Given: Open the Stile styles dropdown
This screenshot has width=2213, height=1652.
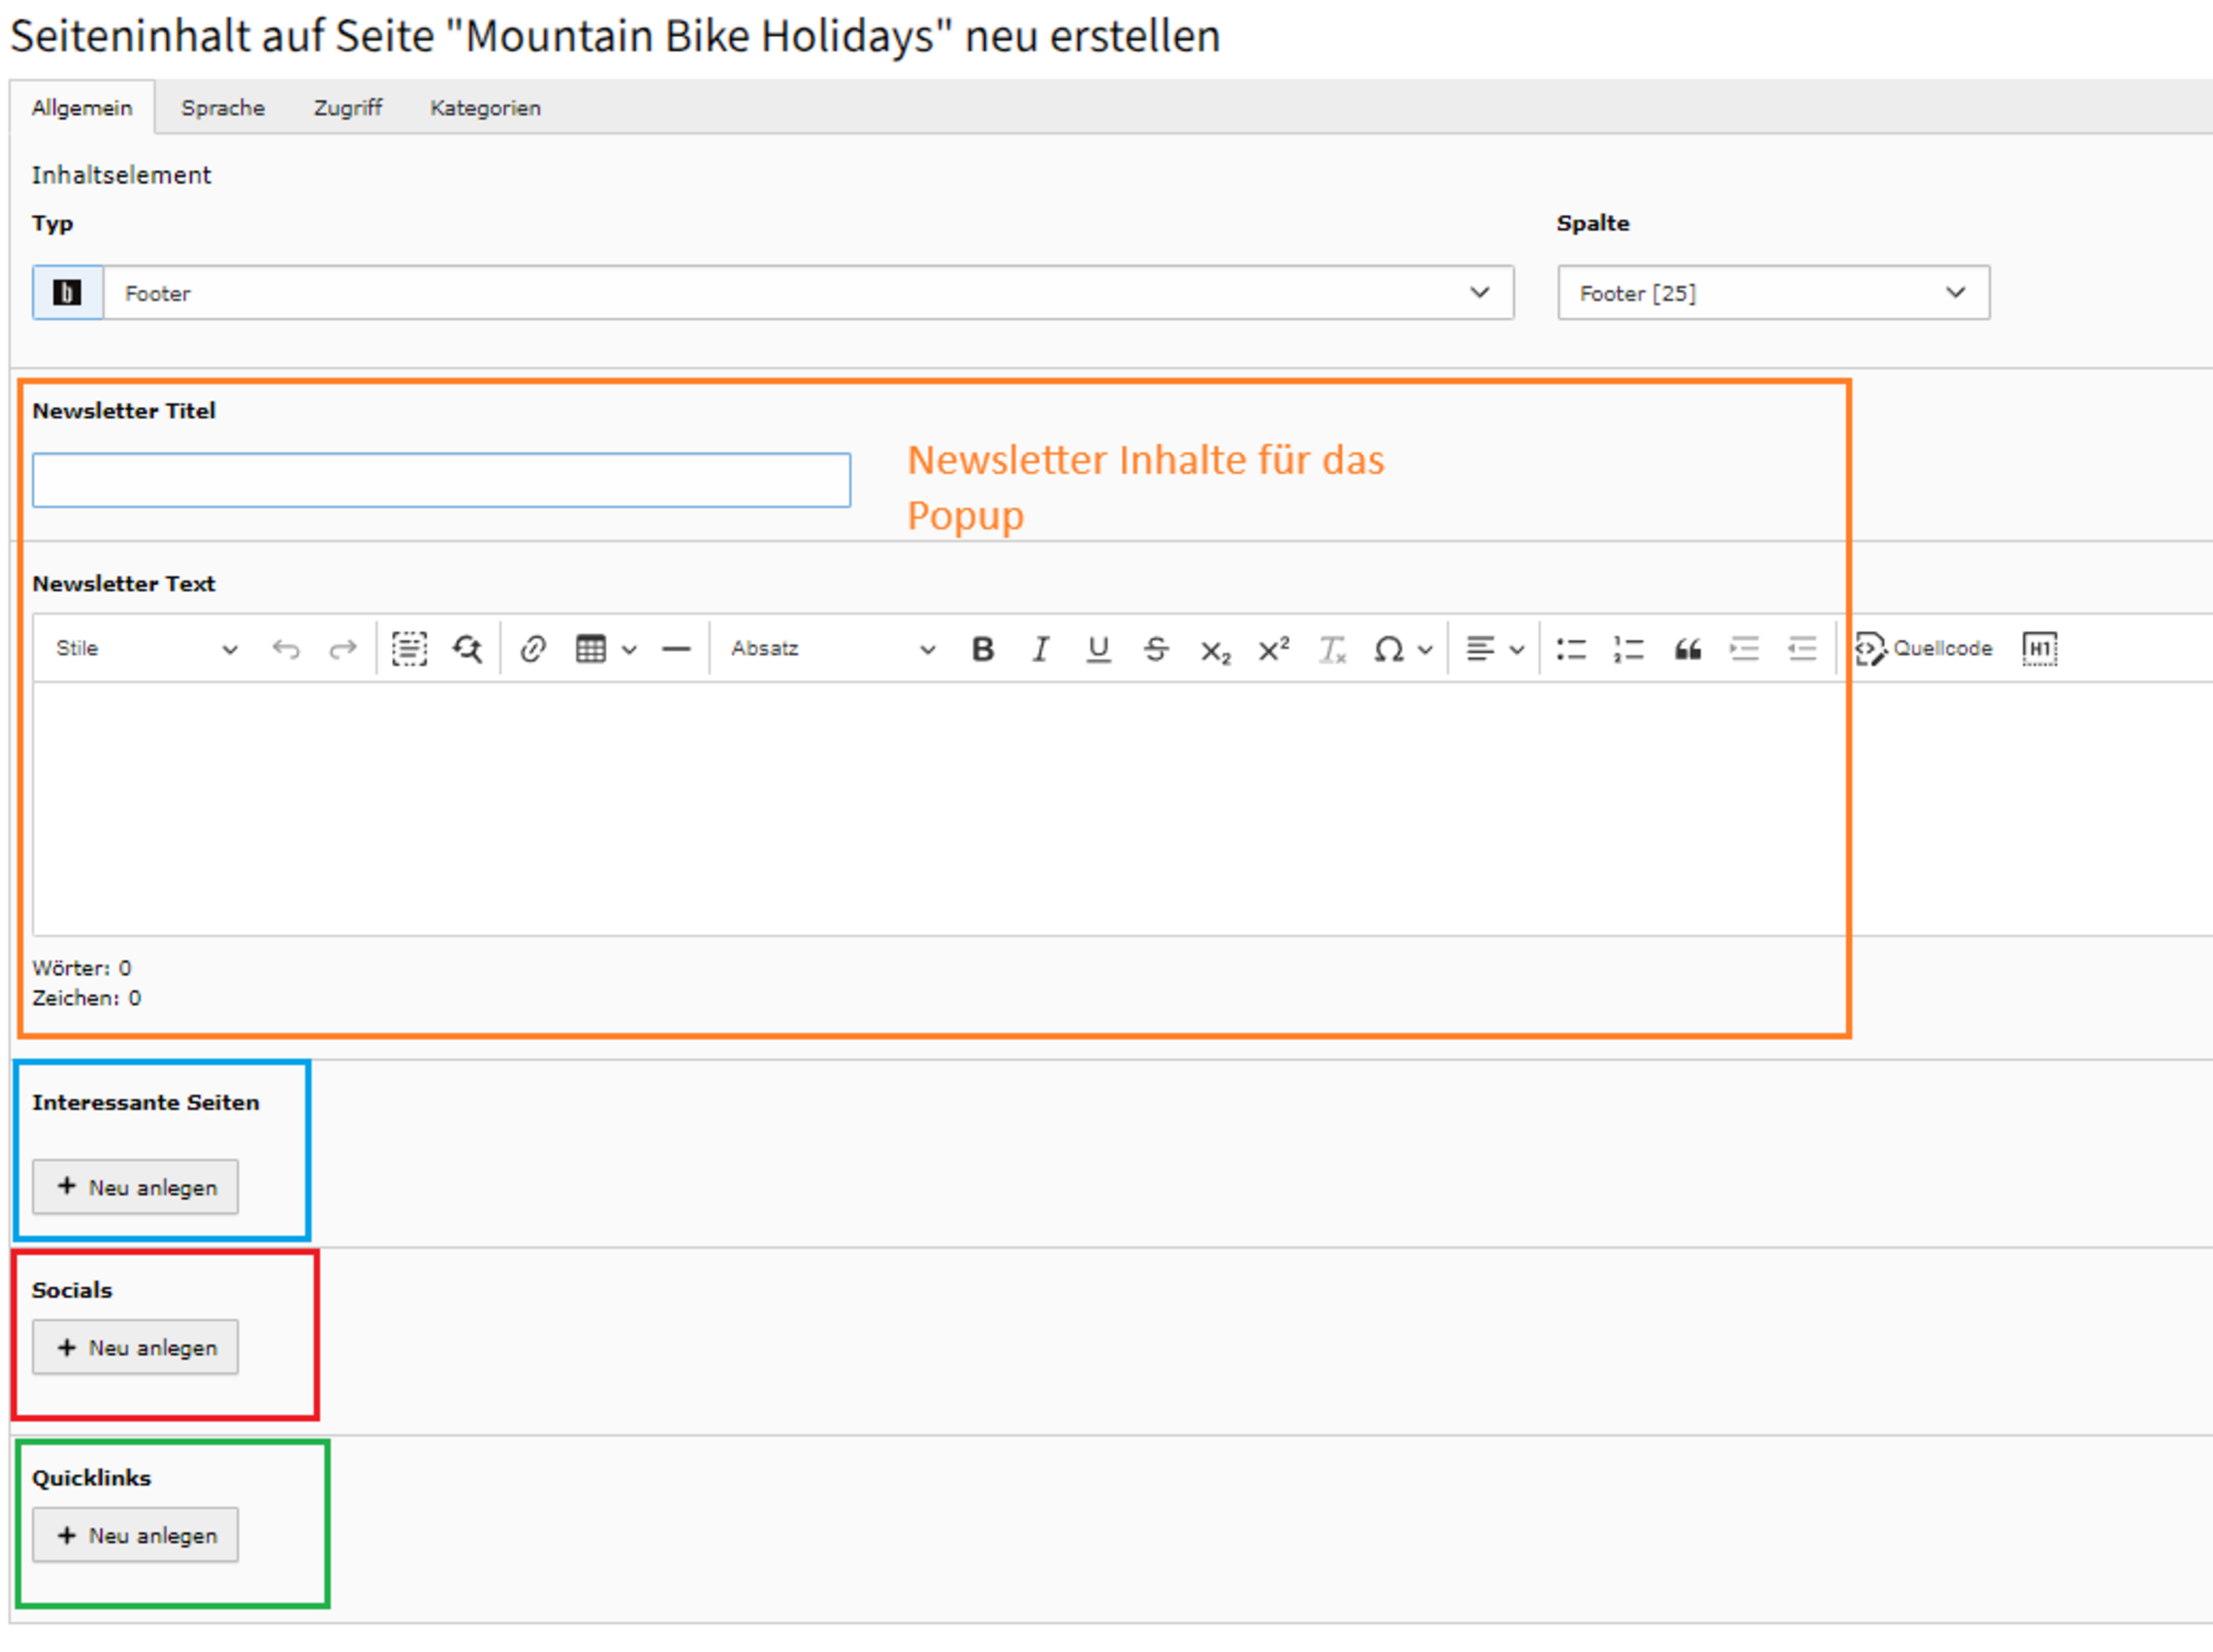Looking at the screenshot, I should point(146,649).
